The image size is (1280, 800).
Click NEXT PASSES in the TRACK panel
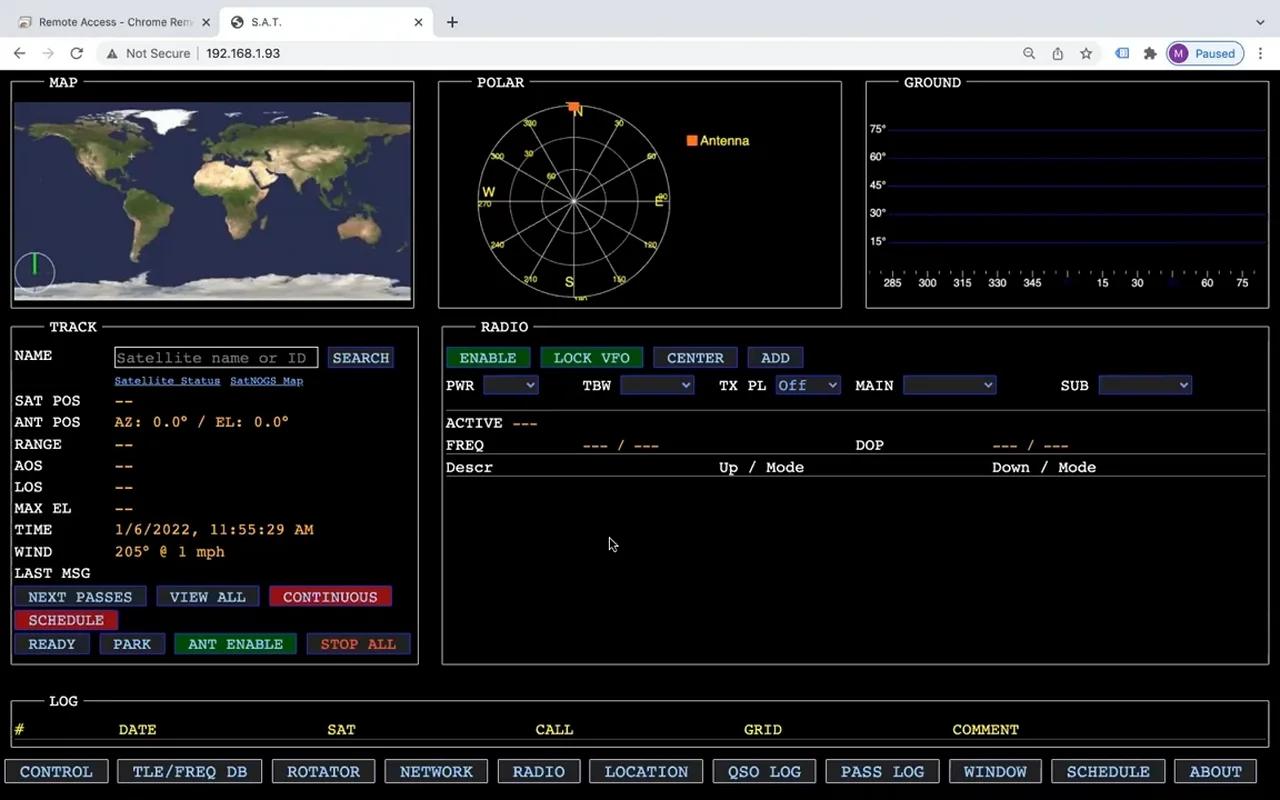point(79,596)
